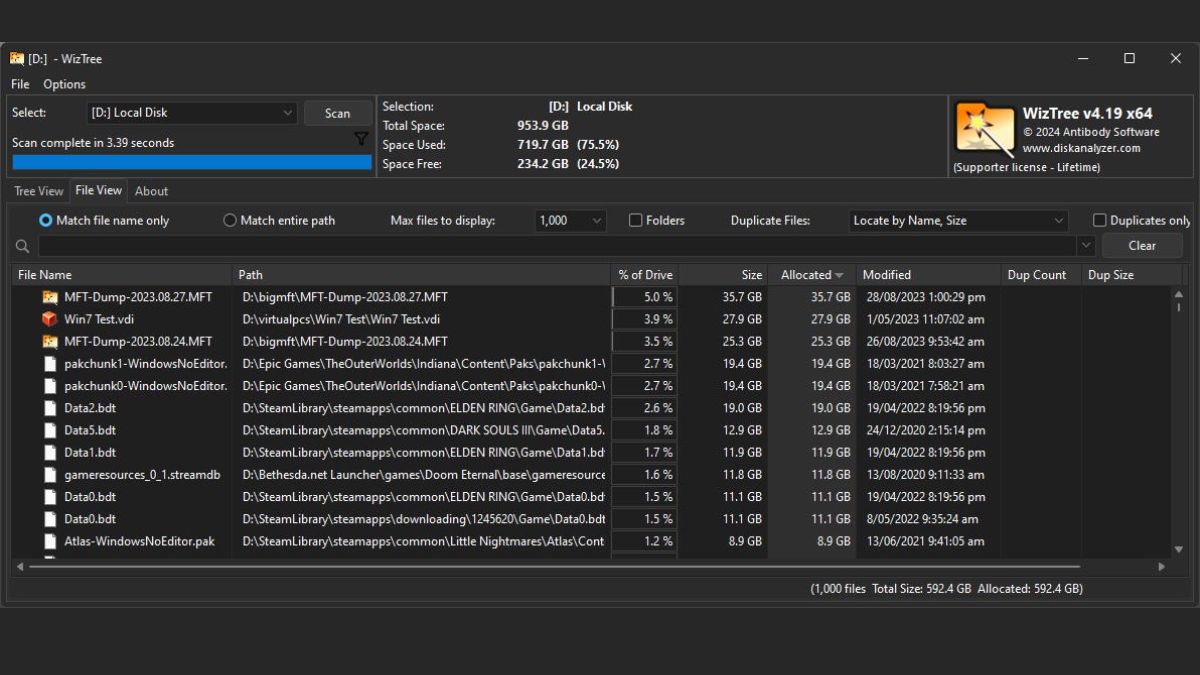Image resolution: width=1200 pixels, height=675 pixels.
Task: Click the magnifying glass search icon
Action: (23, 246)
